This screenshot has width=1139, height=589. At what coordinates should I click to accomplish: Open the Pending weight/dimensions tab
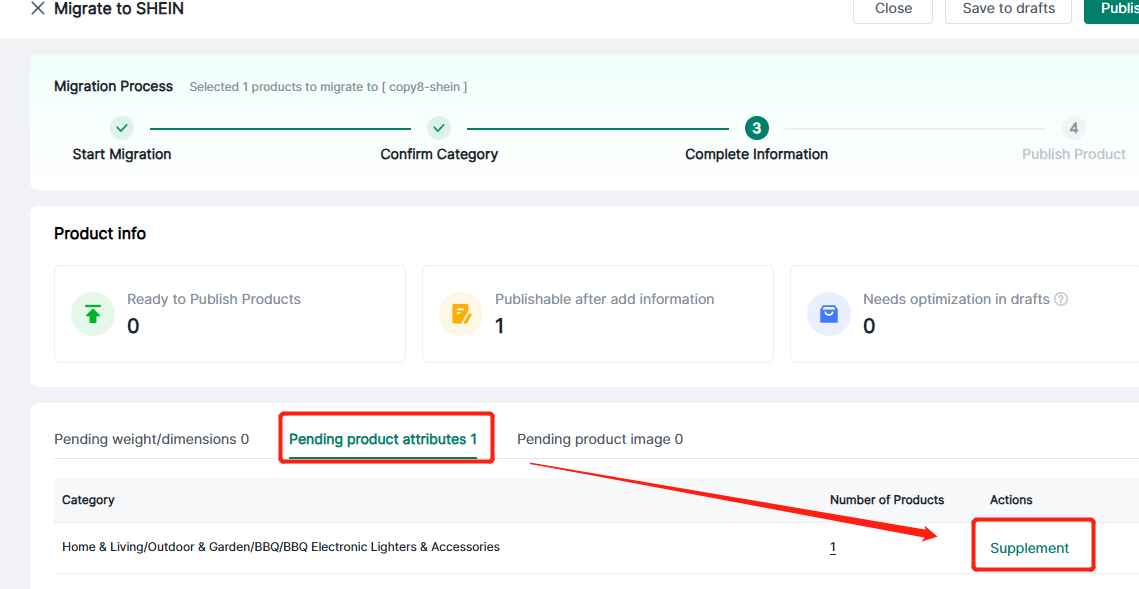pyautogui.click(x=151, y=439)
